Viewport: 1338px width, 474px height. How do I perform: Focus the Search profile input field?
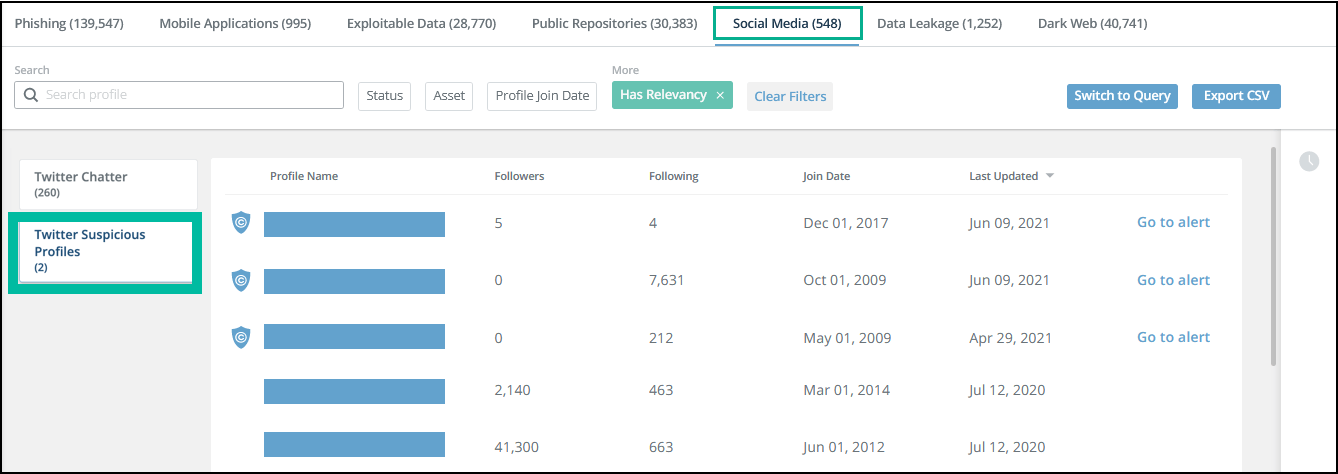click(190, 95)
